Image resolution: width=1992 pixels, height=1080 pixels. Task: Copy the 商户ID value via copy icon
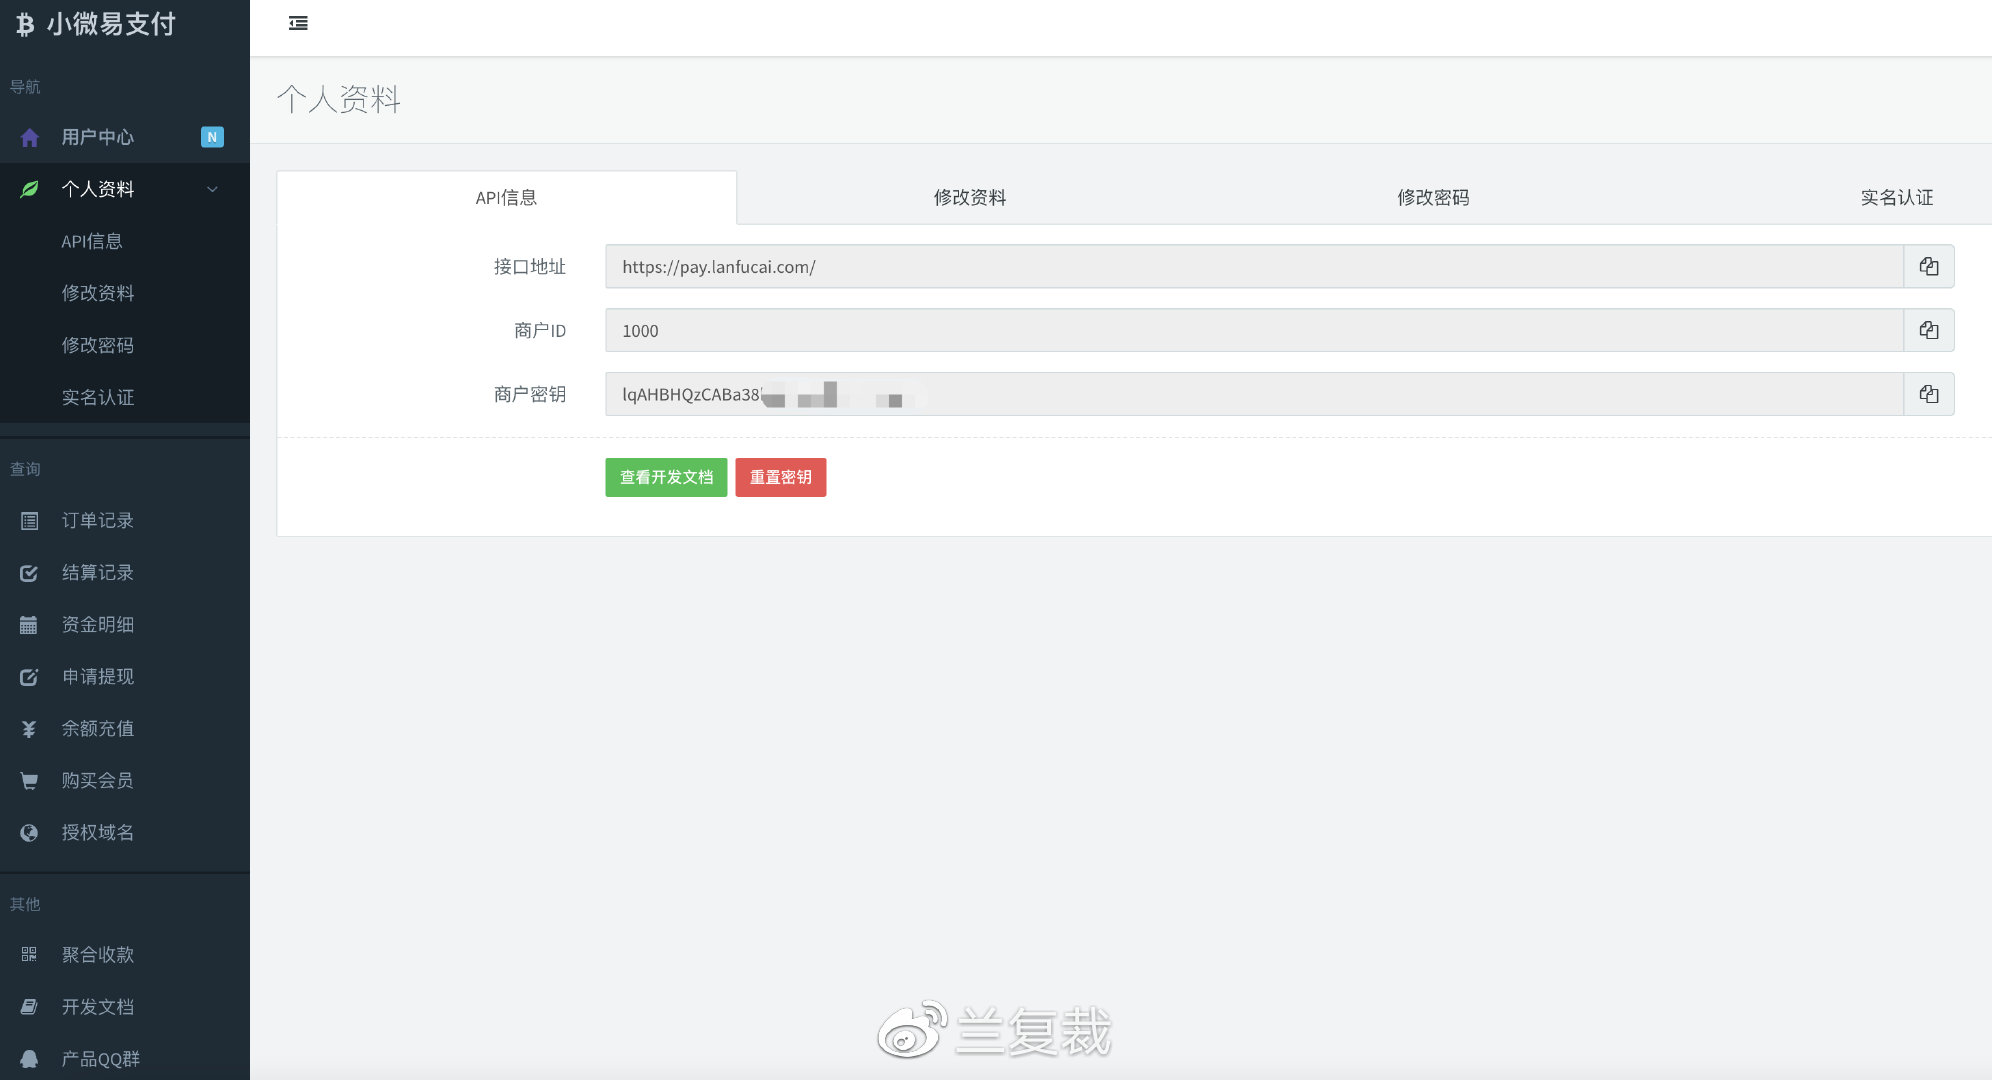point(1928,331)
